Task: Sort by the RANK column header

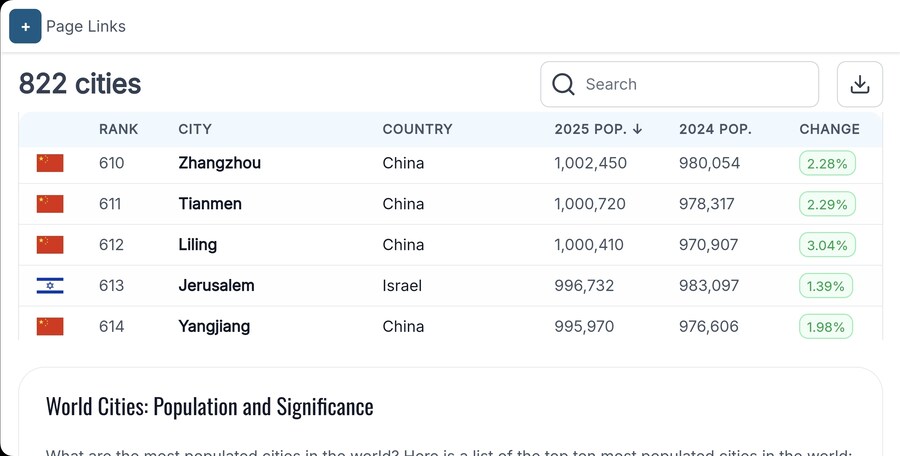Action: pyautogui.click(x=118, y=129)
